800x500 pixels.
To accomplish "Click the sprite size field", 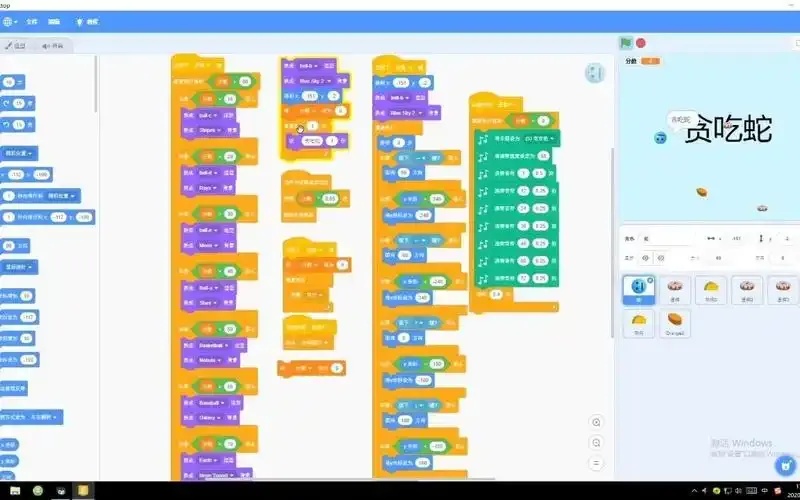I will click(x=718, y=258).
